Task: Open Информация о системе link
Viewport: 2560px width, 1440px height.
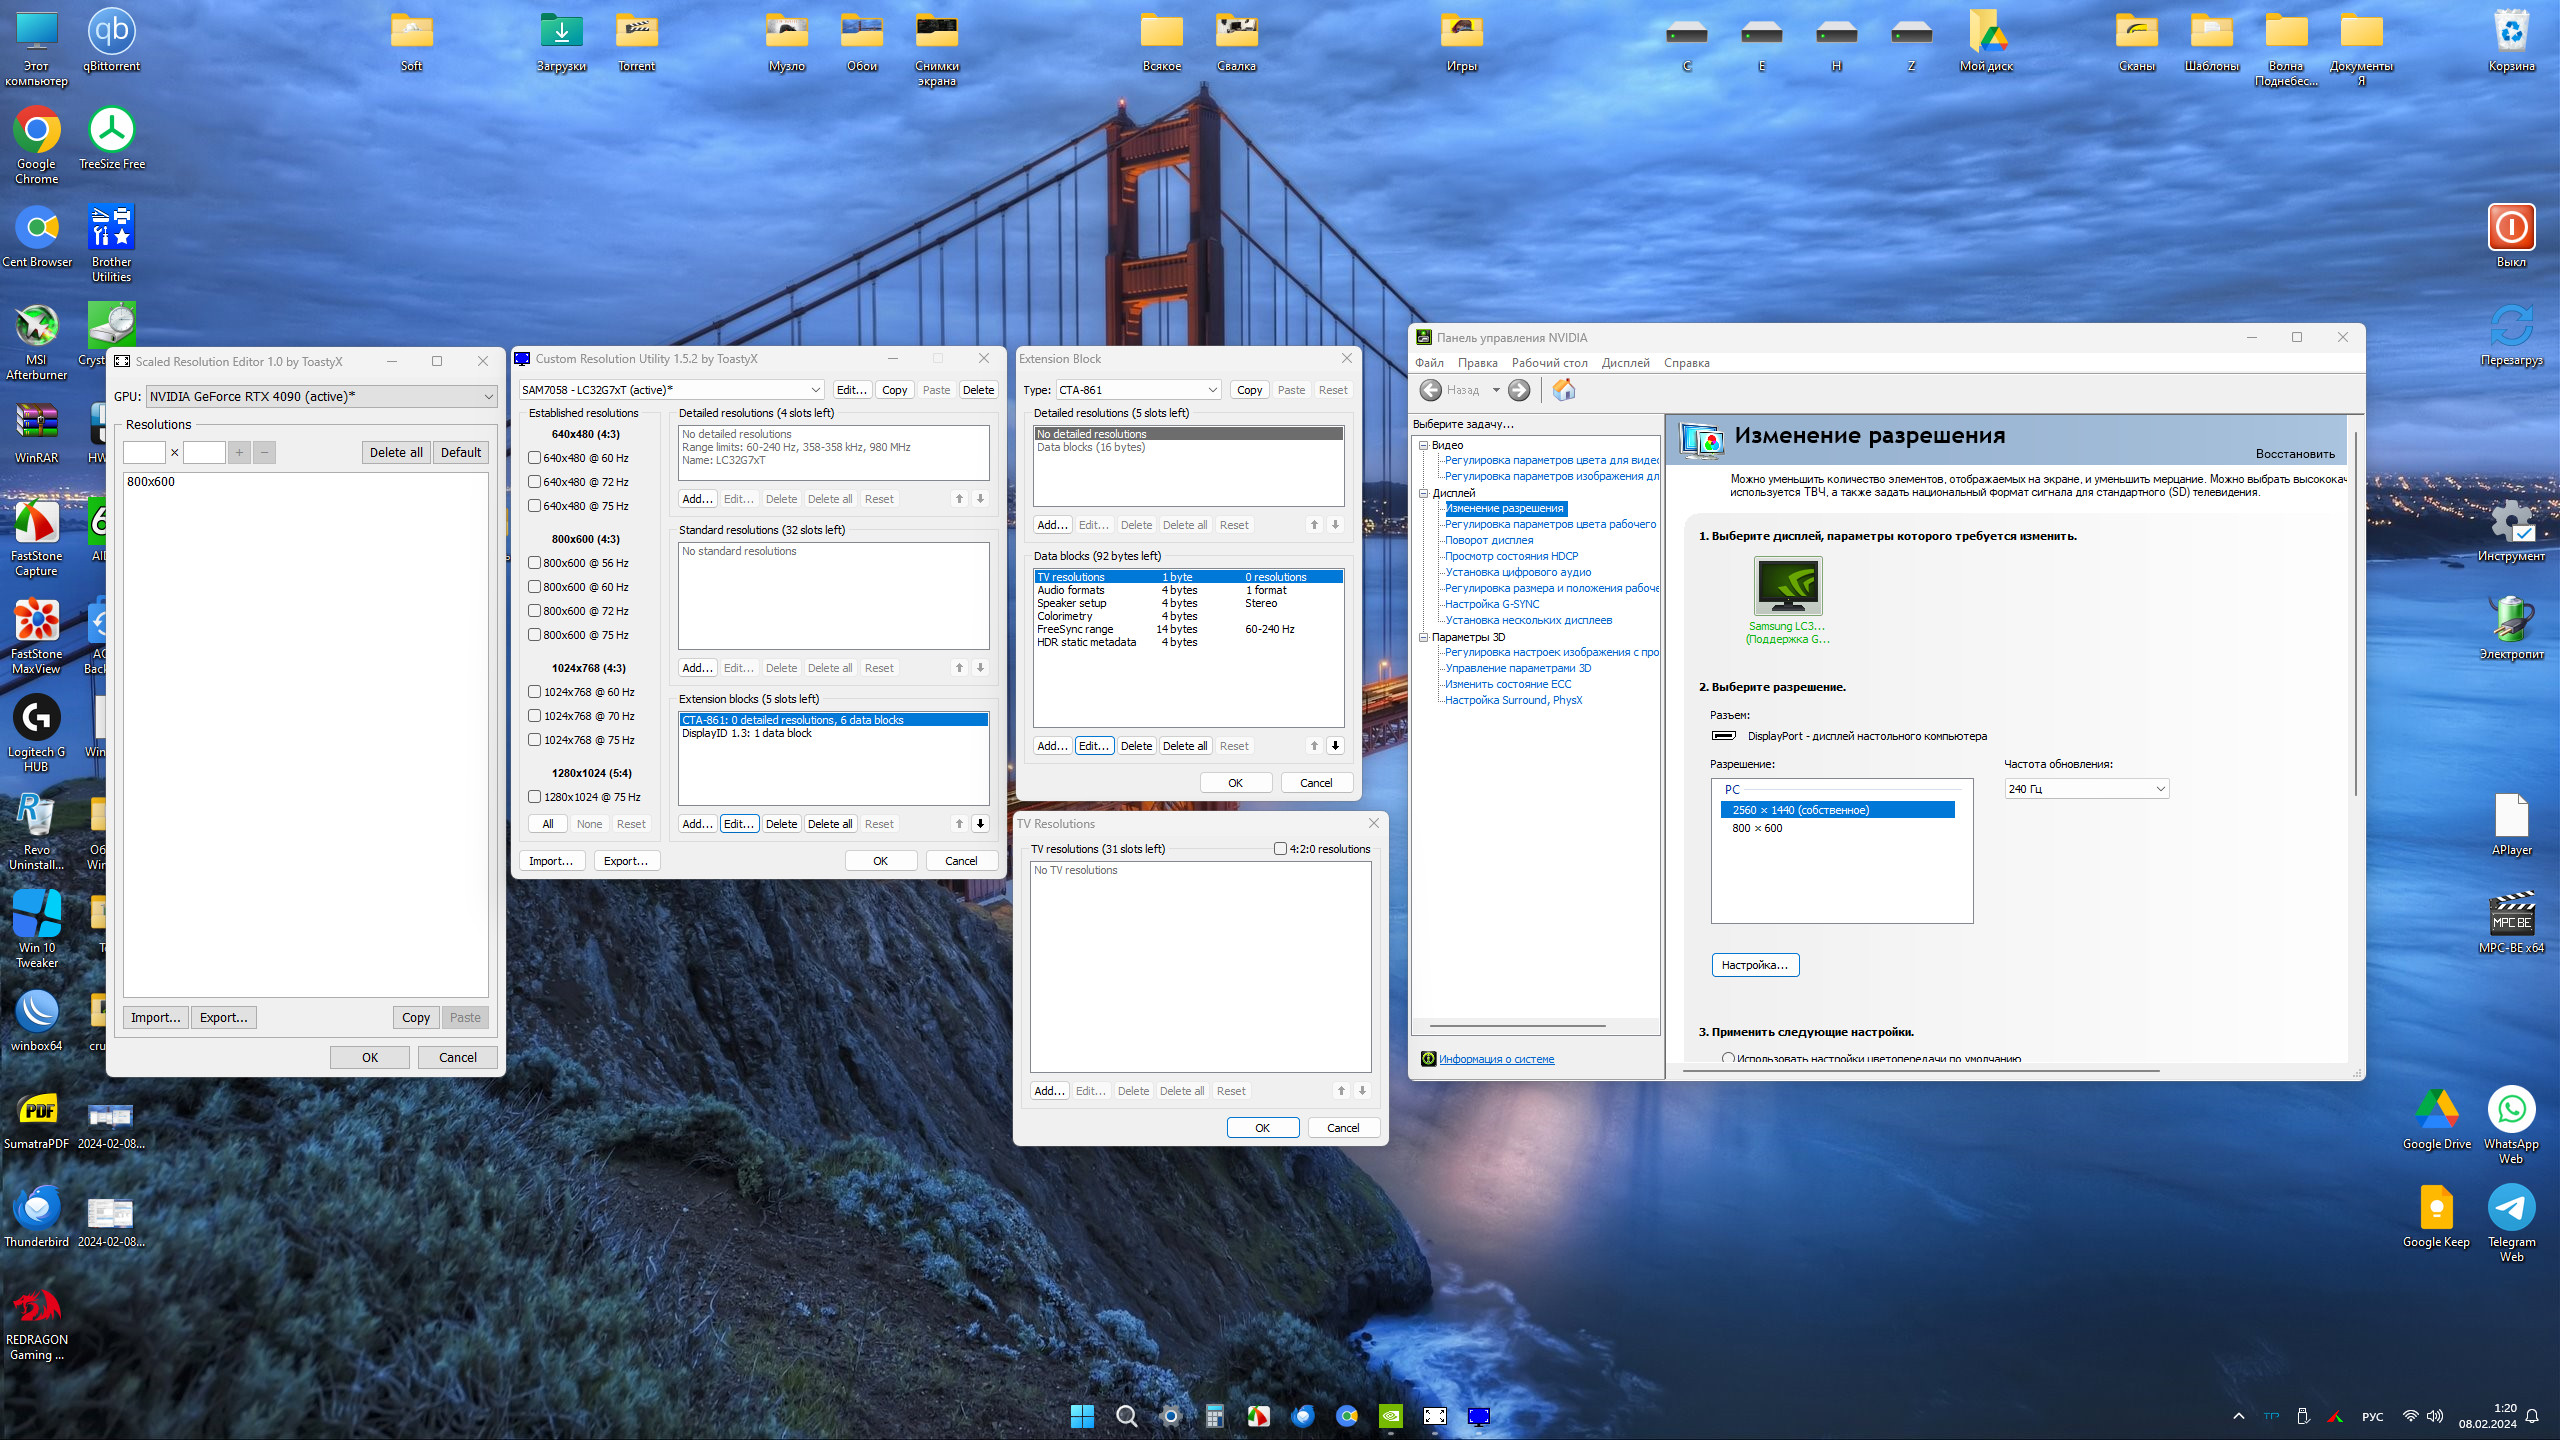Action: [1496, 1059]
